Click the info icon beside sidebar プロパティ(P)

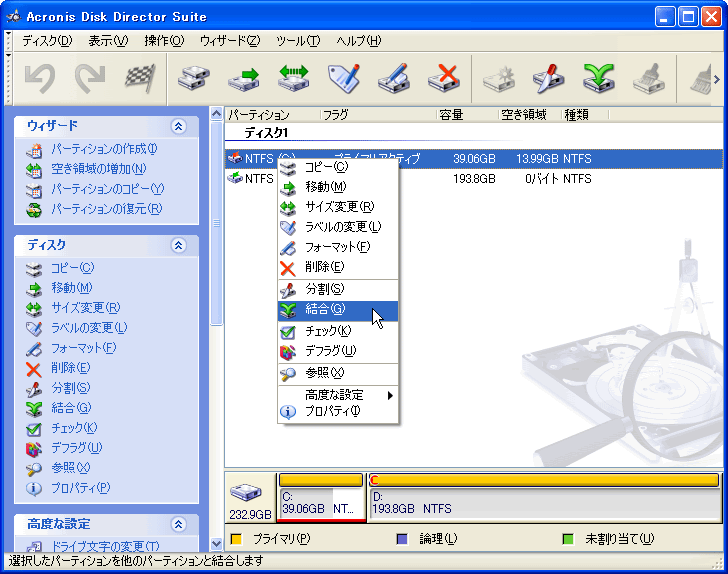coord(34,489)
